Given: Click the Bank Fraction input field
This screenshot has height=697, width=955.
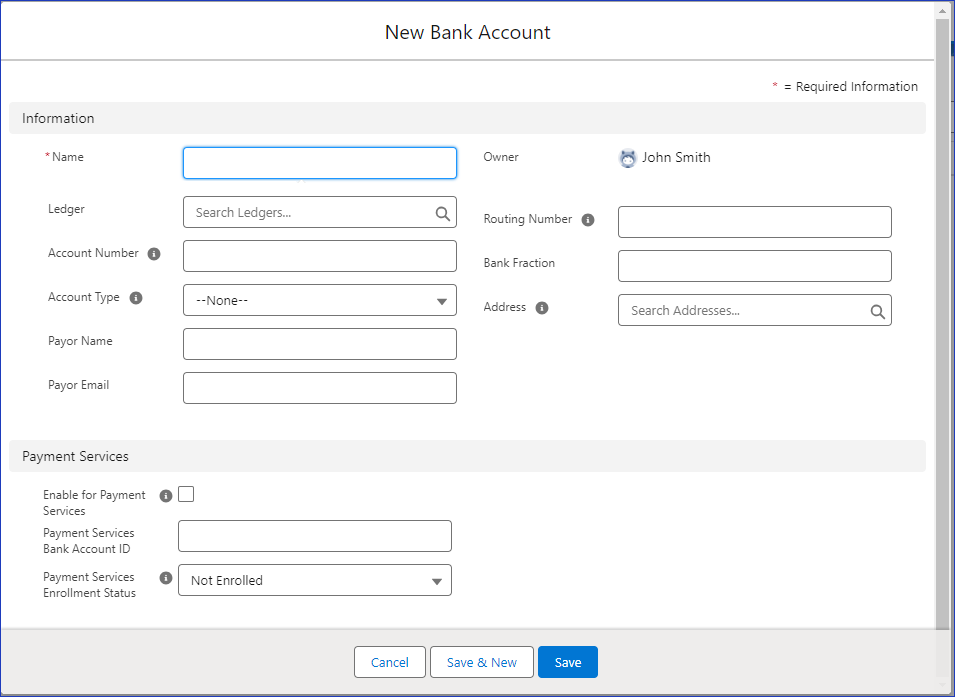Looking at the screenshot, I should click(x=755, y=266).
